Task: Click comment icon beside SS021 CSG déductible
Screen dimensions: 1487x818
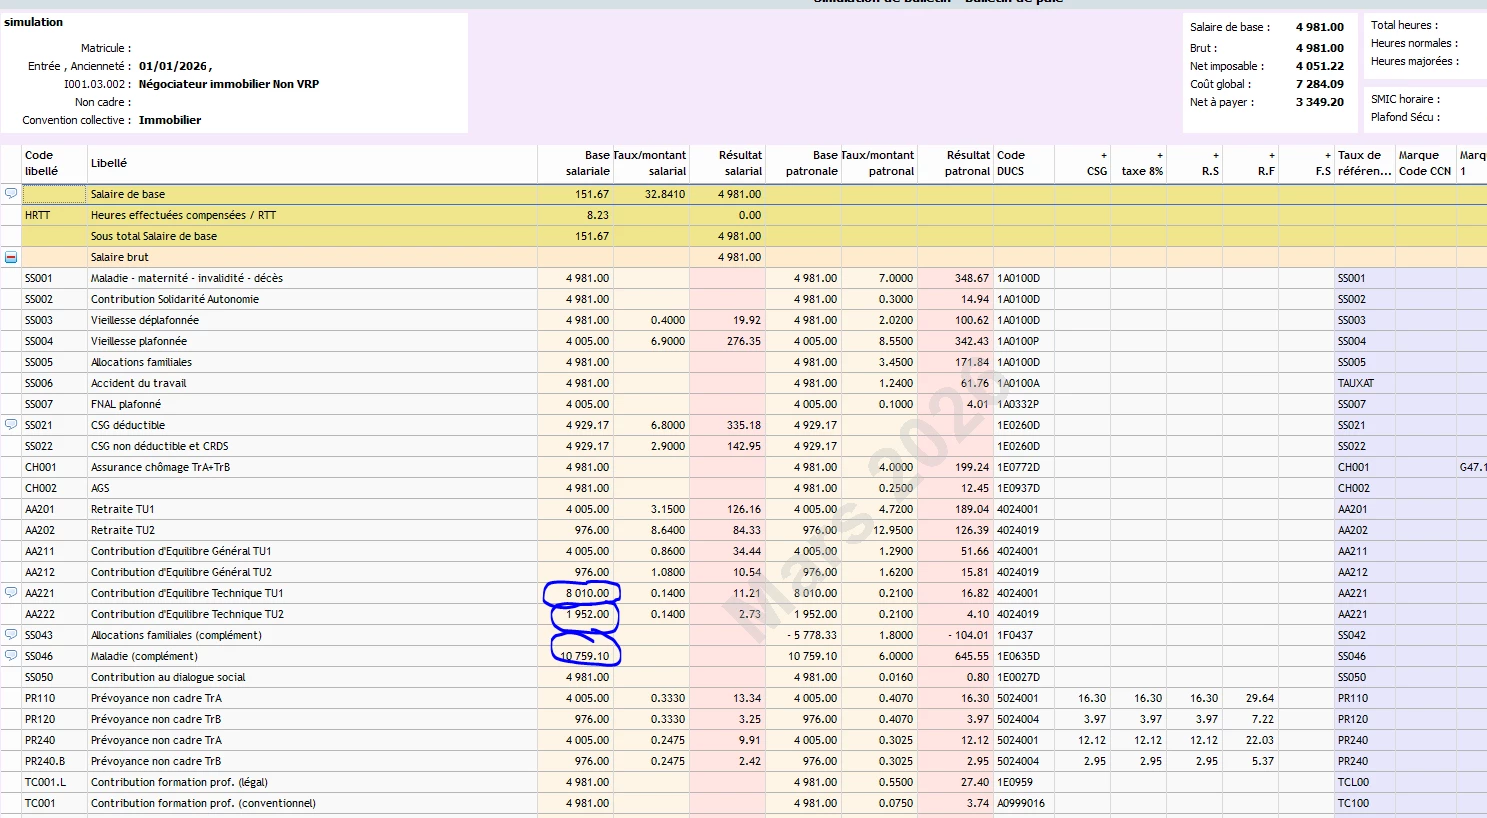Action: click(x=11, y=425)
